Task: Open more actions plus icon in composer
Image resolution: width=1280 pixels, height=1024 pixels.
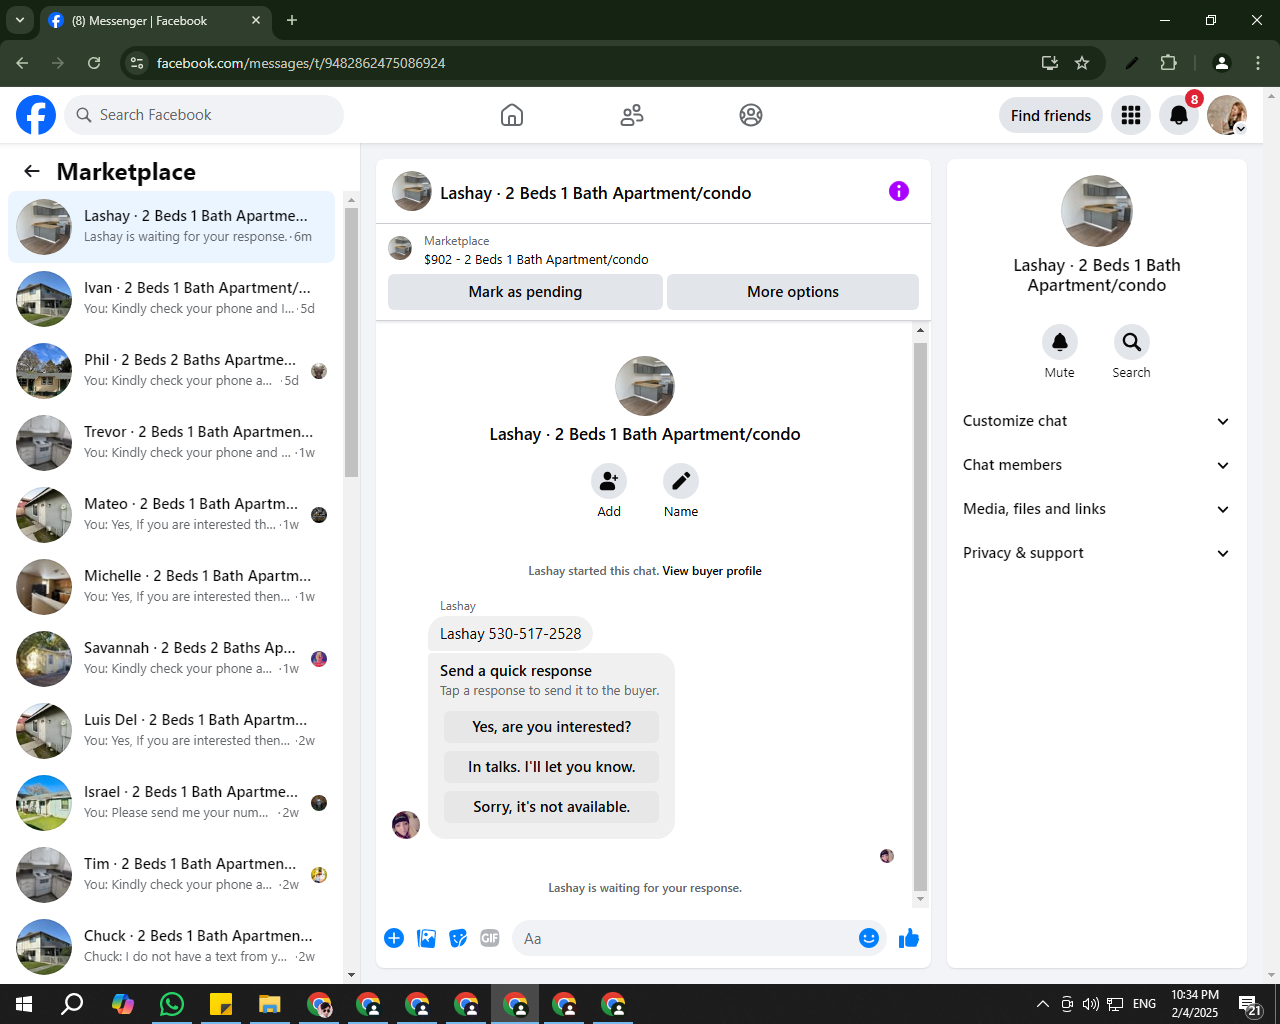Action: click(394, 938)
